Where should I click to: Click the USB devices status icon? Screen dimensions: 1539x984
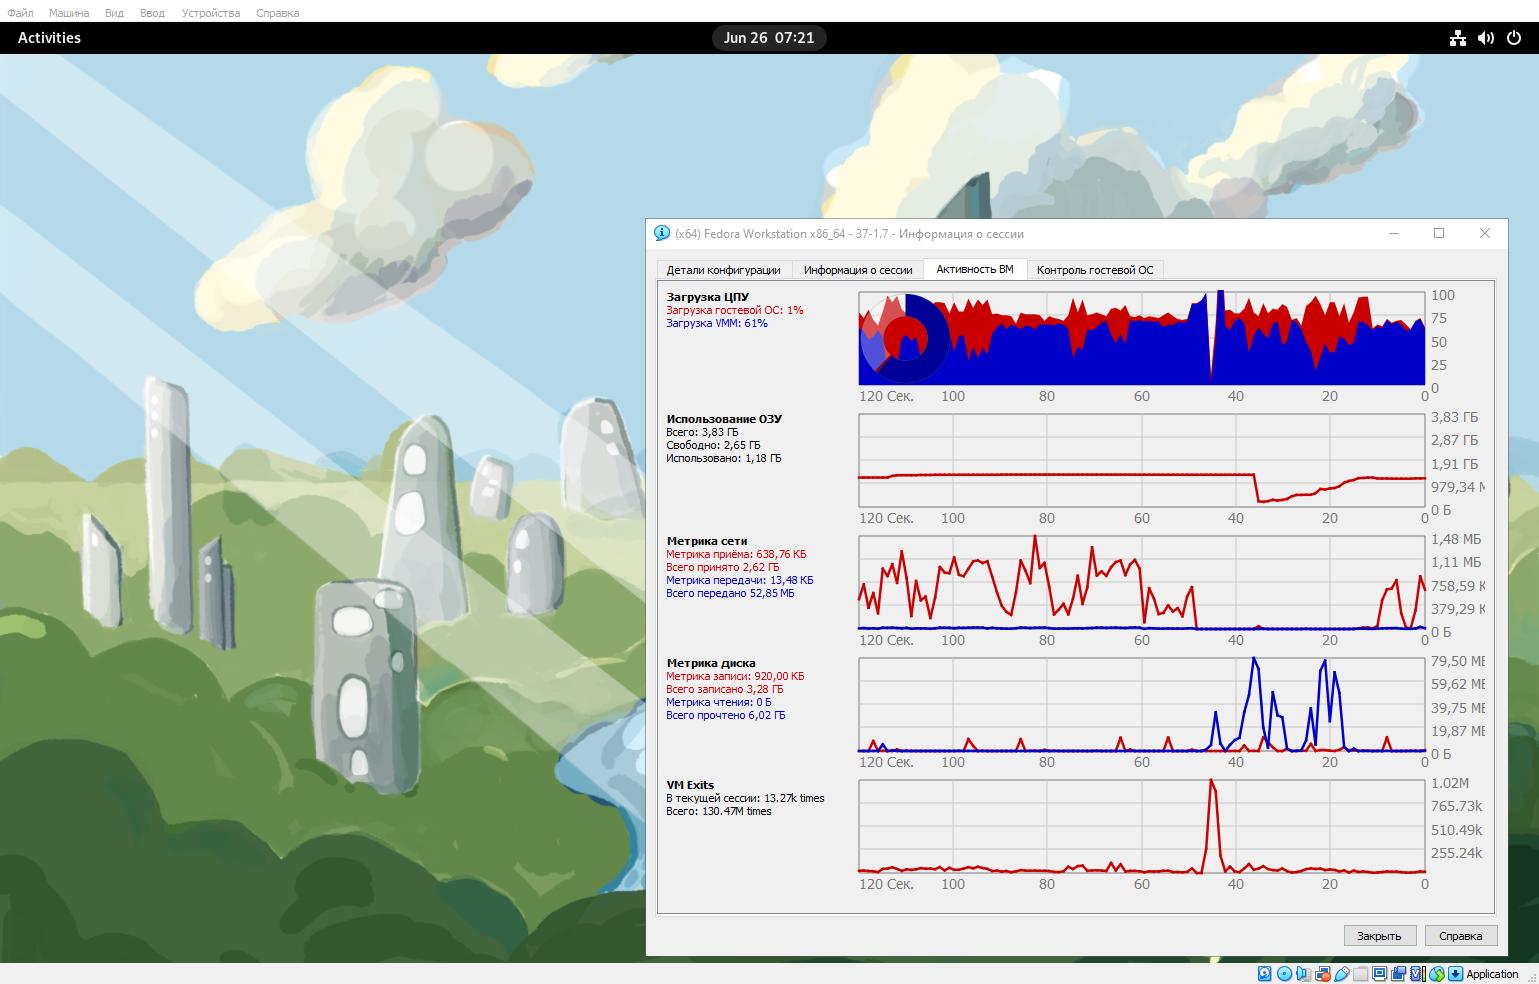point(1341,974)
